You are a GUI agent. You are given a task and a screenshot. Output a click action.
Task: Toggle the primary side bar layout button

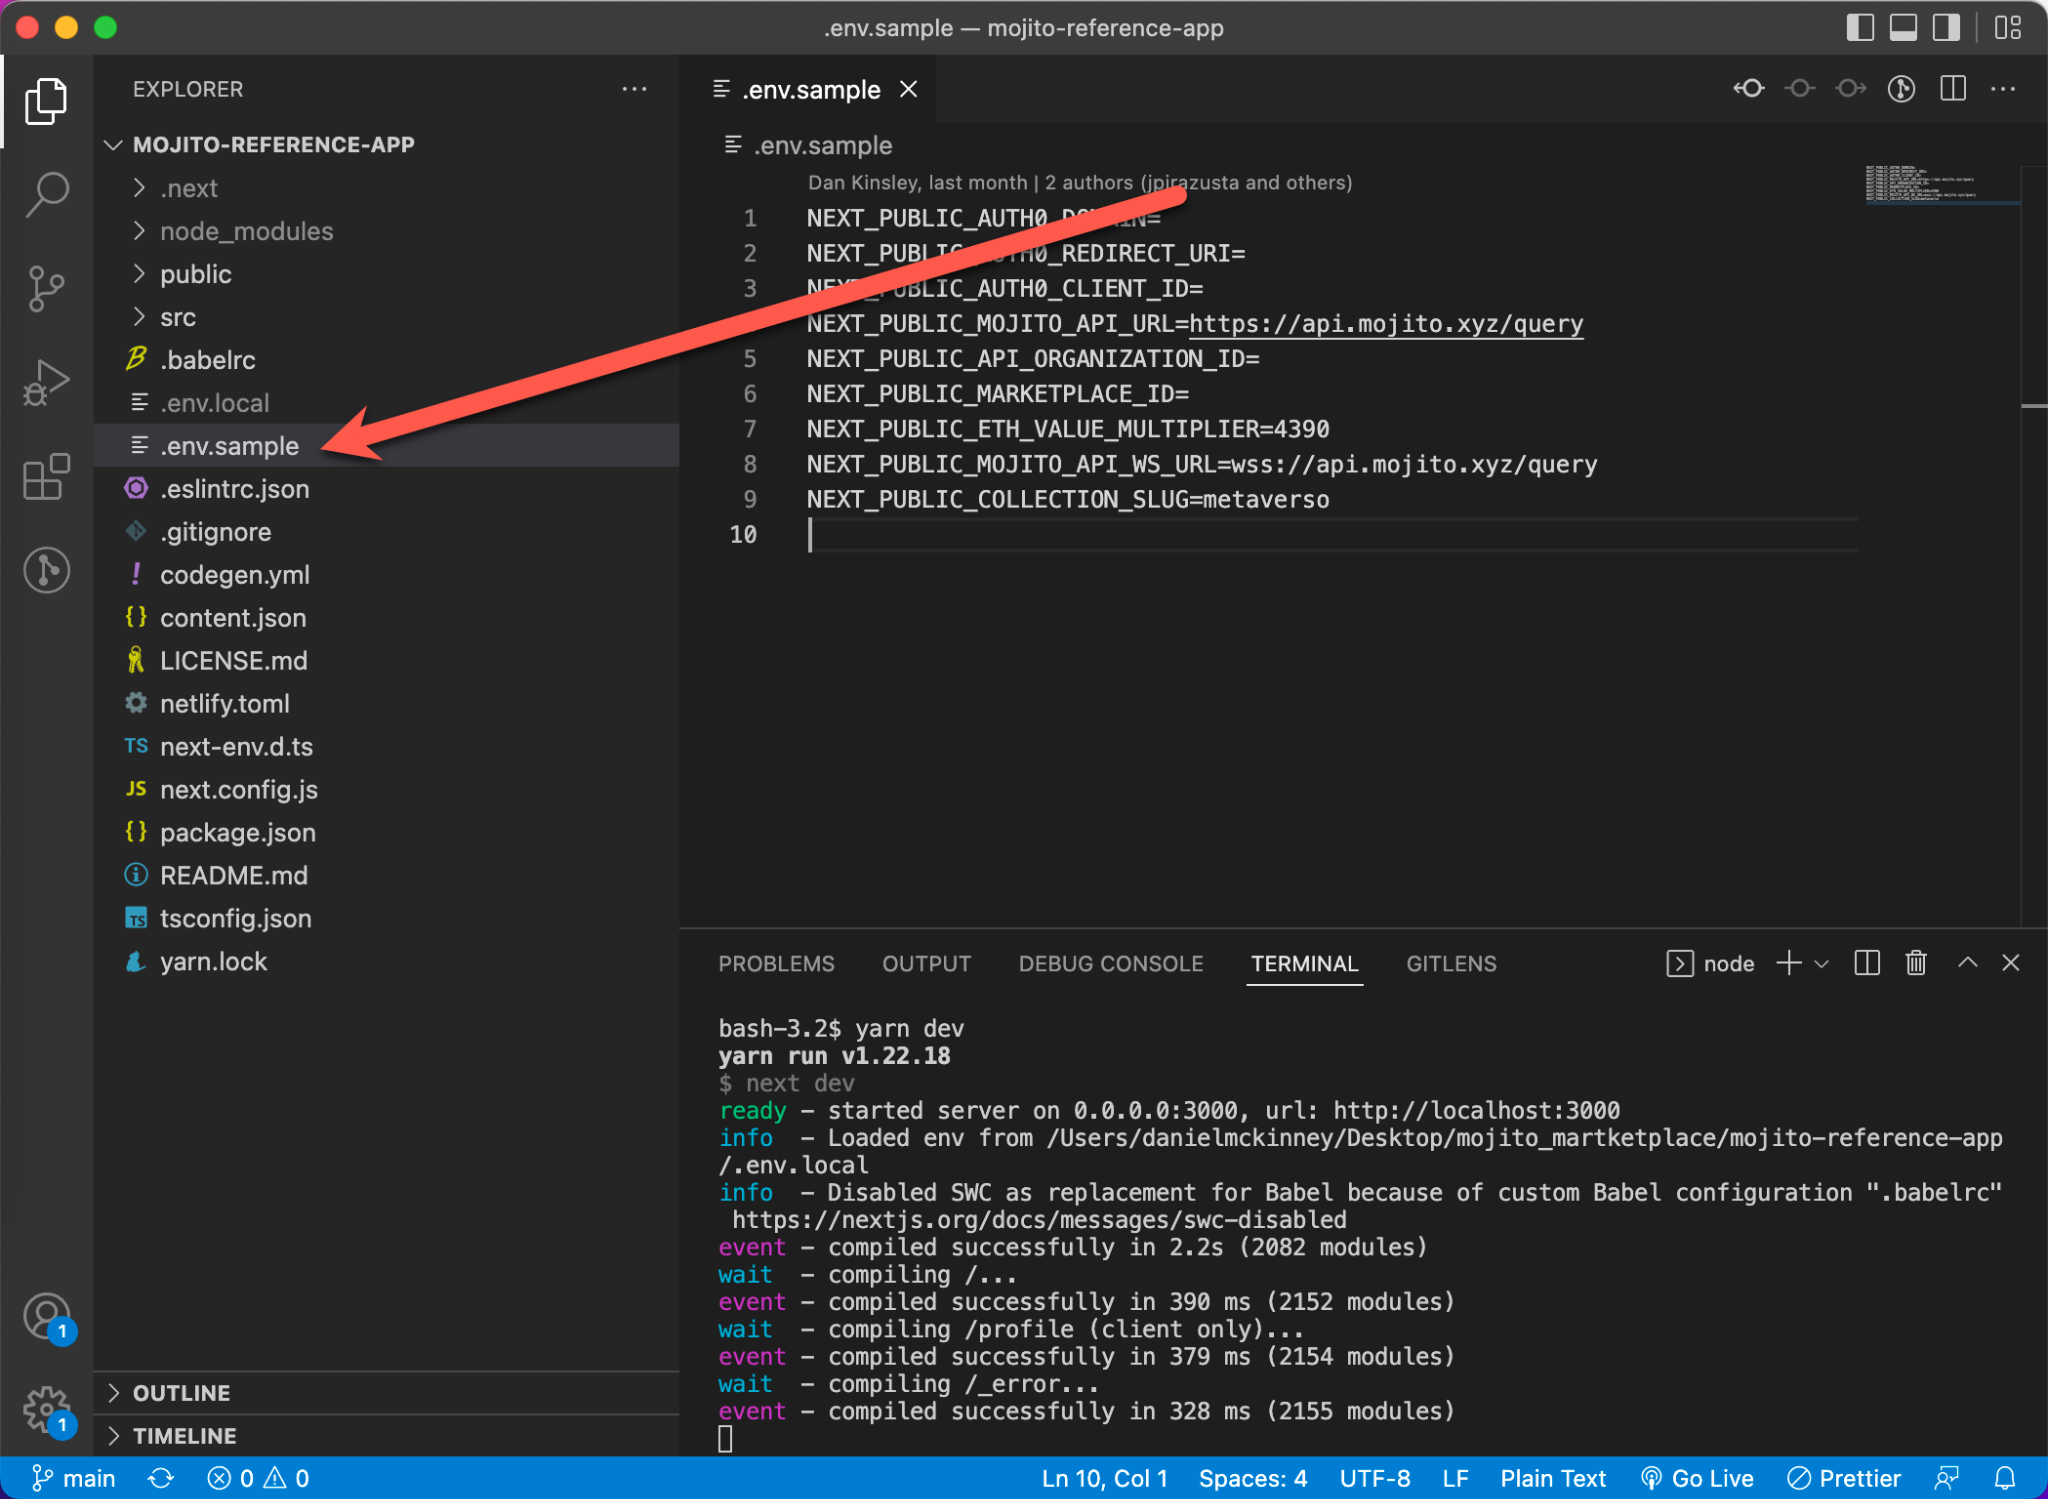(1859, 27)
